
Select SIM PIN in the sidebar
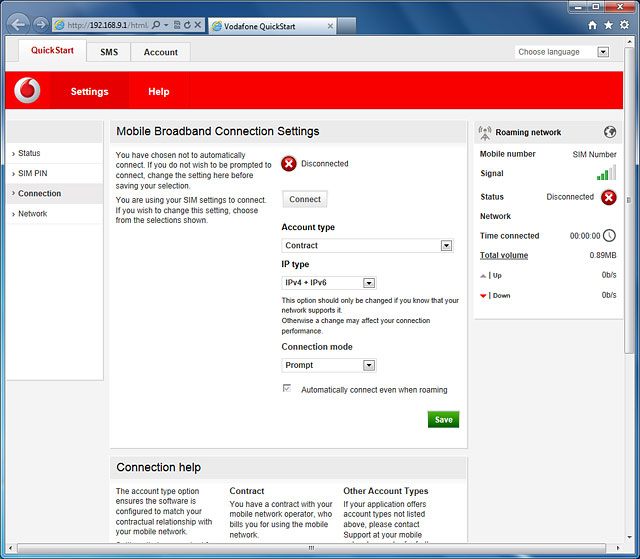click(33, 173)
